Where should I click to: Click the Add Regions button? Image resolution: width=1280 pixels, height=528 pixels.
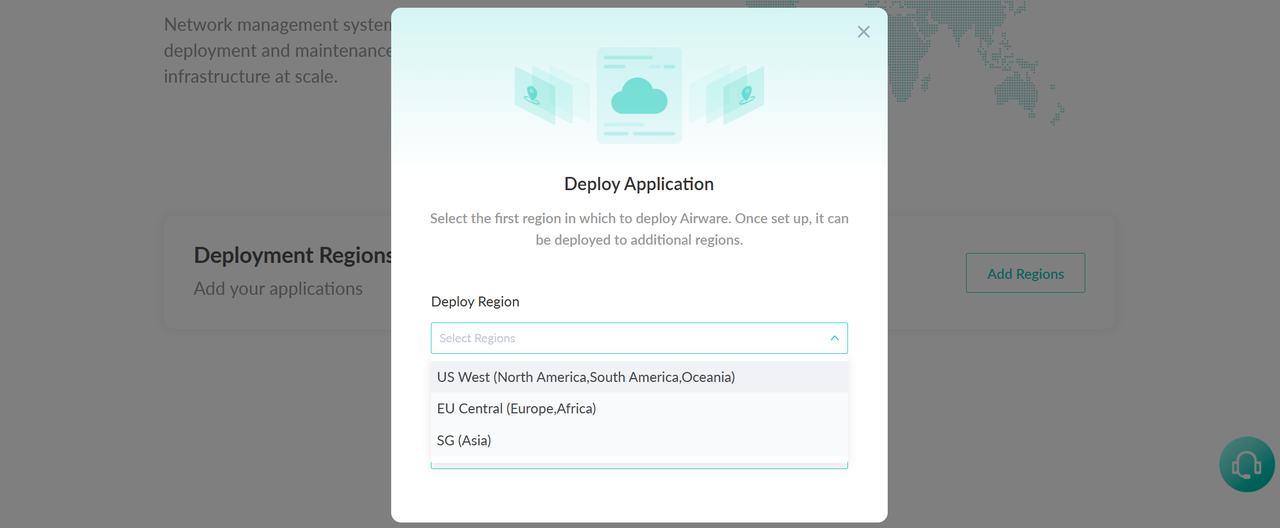[1025, 273]
